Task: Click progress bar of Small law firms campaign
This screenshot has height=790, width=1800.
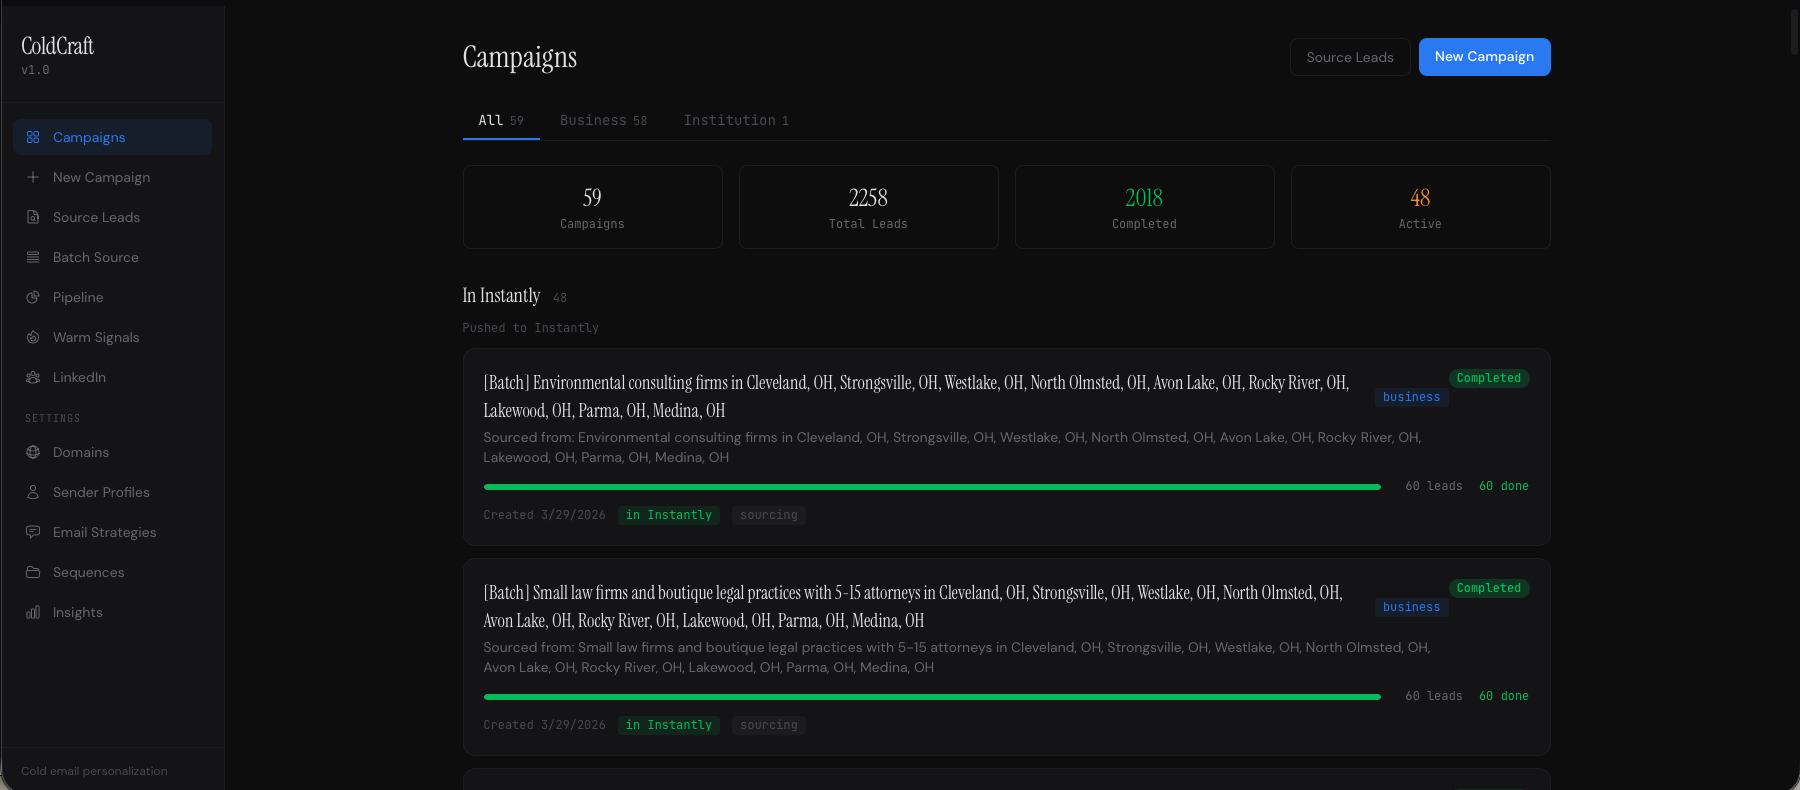Action: [932, 697]
